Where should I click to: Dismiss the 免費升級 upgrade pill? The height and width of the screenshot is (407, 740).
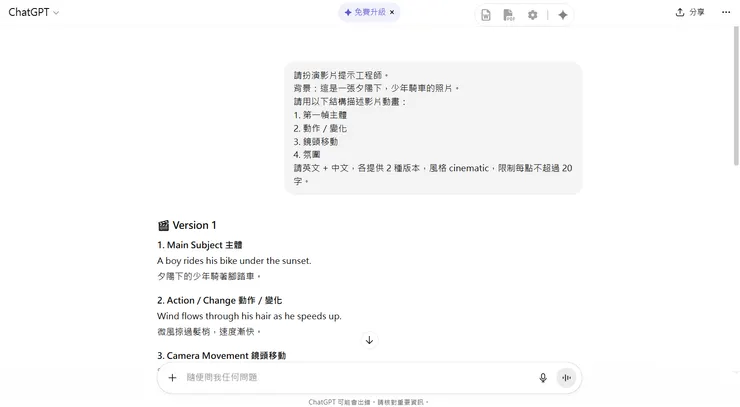392,12
